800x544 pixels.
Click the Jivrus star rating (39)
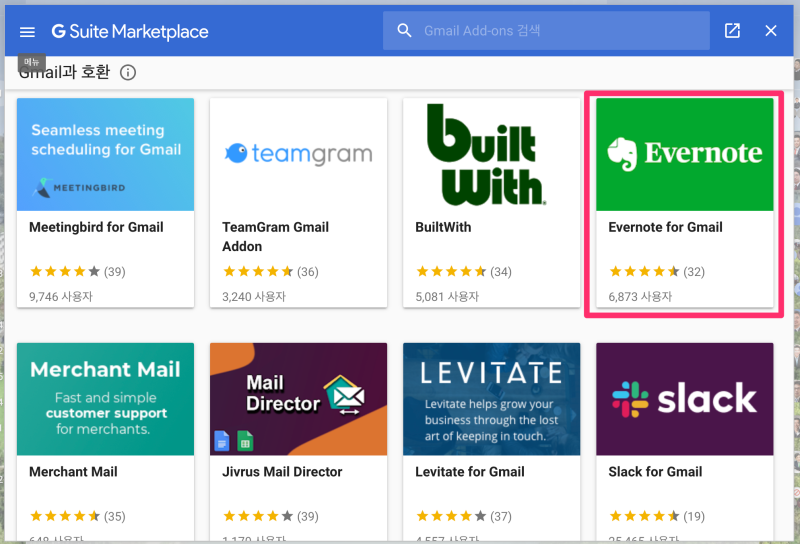click(x=271, y=516)
